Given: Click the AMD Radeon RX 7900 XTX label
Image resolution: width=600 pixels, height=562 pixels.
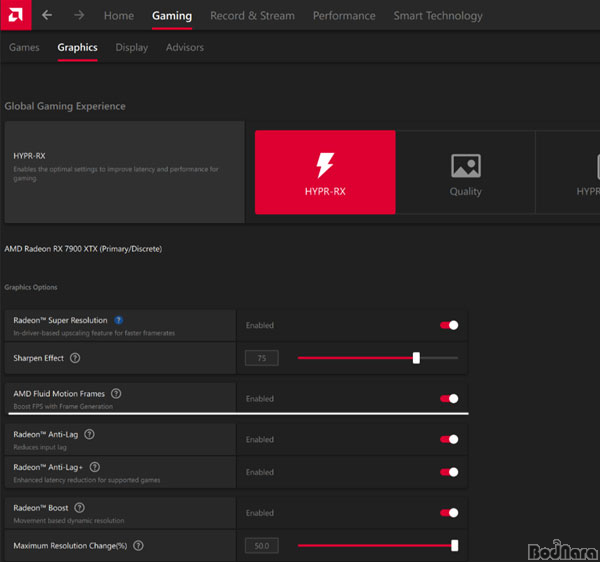Looking at the screenshot, I should (x=83, y=249).
